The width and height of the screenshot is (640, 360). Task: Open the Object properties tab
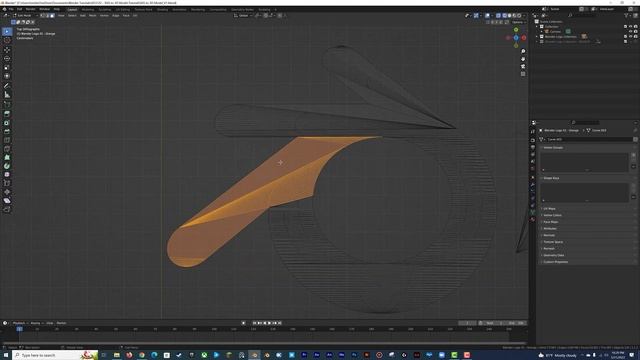point(533,177)
